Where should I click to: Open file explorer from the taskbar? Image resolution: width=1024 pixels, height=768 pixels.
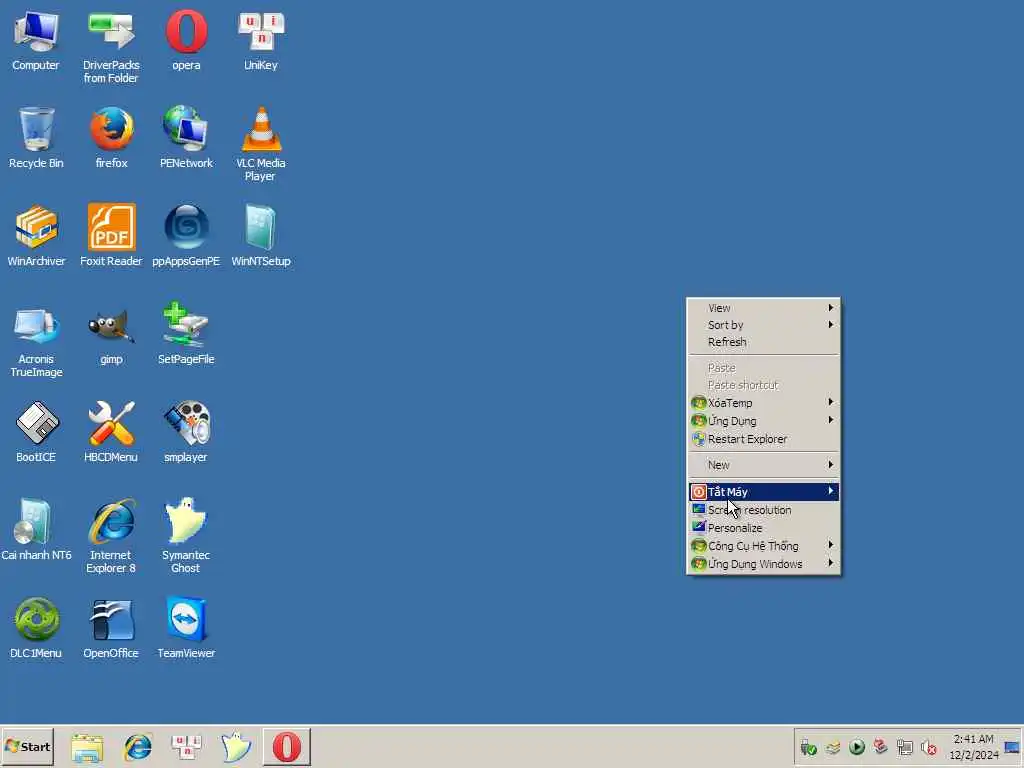[87, 748]
